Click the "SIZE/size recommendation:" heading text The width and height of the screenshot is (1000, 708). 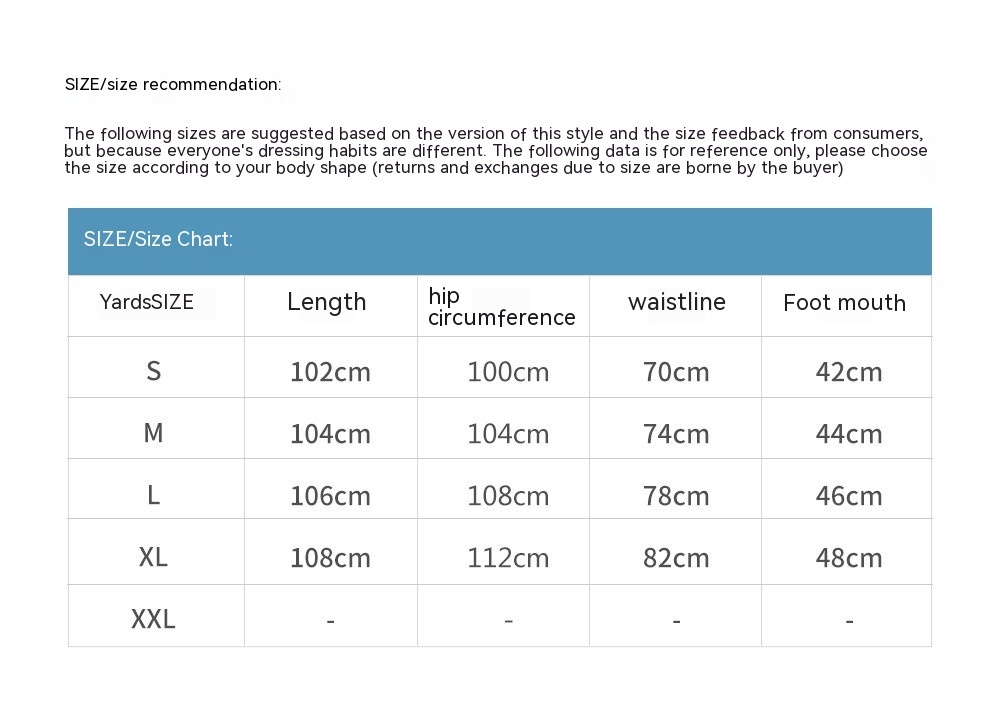coord(173,85)
